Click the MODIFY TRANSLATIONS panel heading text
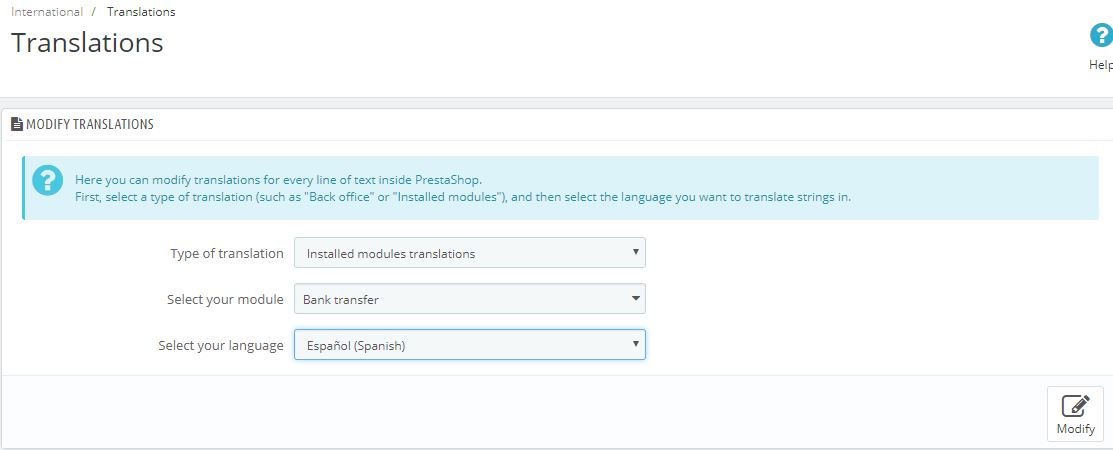This screenshot has height=450, width=1113. (90, 125)
